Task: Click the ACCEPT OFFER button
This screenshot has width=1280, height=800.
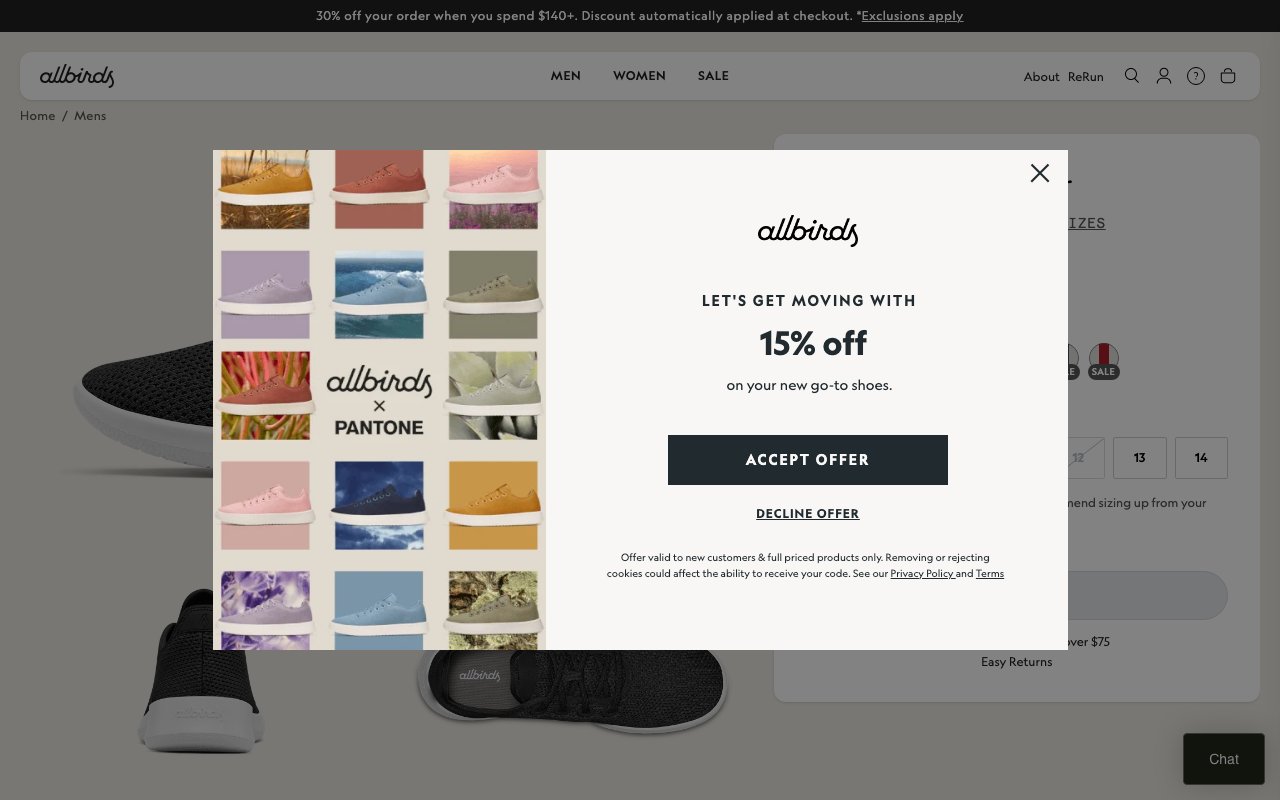Action: (808, 460)
